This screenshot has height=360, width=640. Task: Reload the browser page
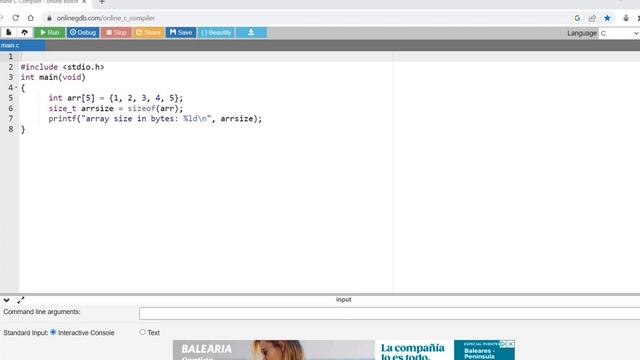point(16,18)
